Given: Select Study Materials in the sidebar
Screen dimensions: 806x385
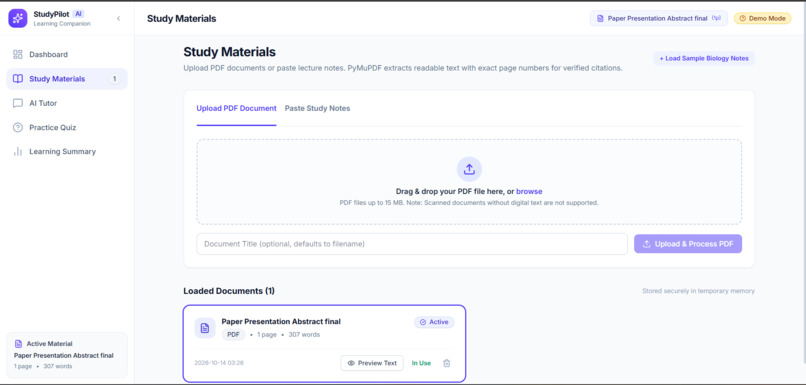Looking at the screenshot, I should pyautogui.click(x=67, y=79).
